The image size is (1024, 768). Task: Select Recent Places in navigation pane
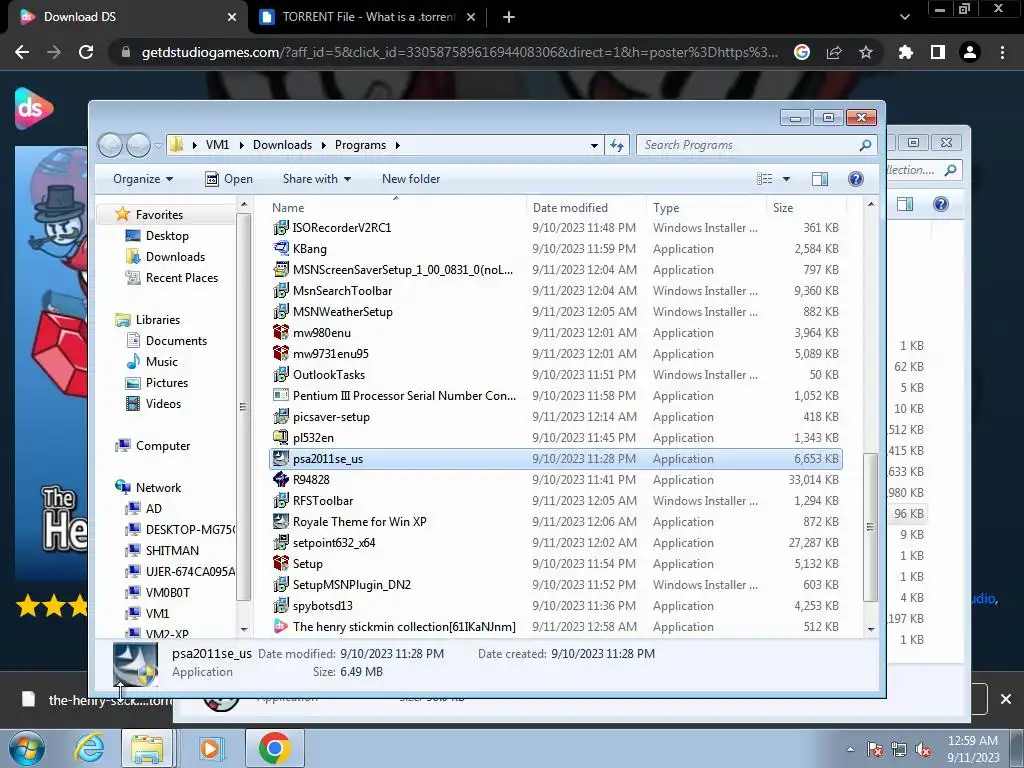click(x=182, y=278)
